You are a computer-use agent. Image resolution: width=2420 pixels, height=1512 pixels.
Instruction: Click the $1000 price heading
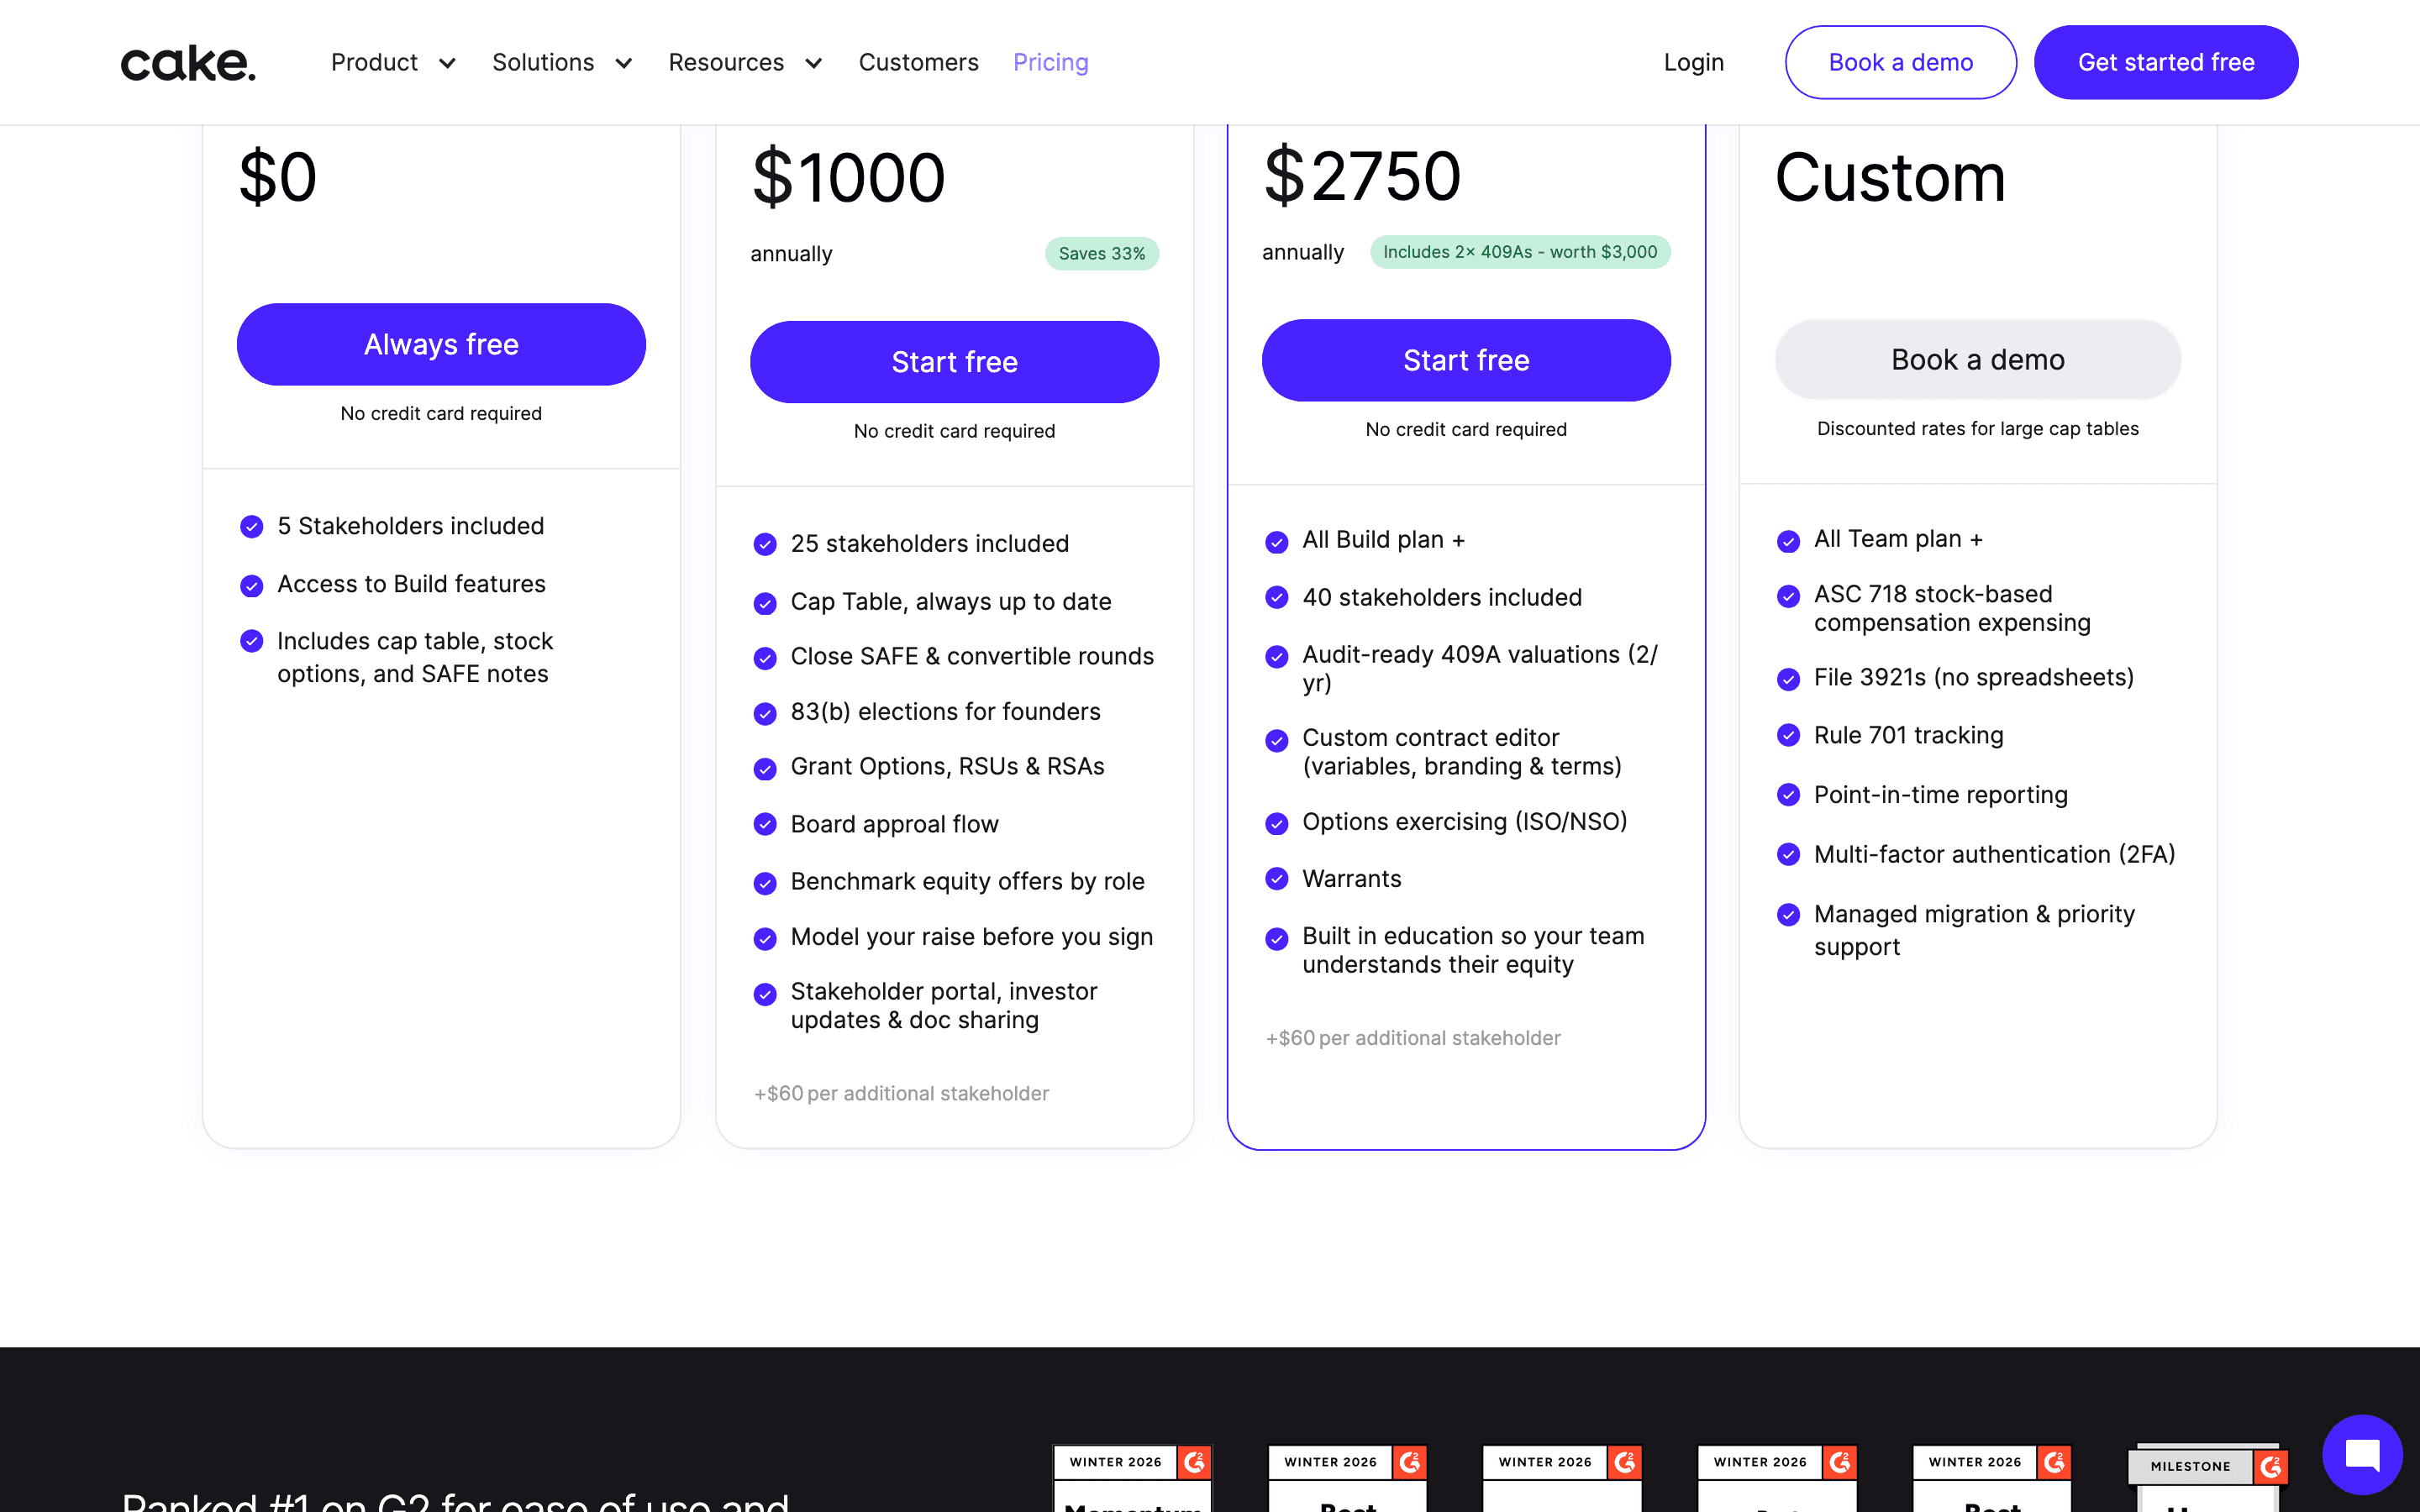click(x=849, y=177)
